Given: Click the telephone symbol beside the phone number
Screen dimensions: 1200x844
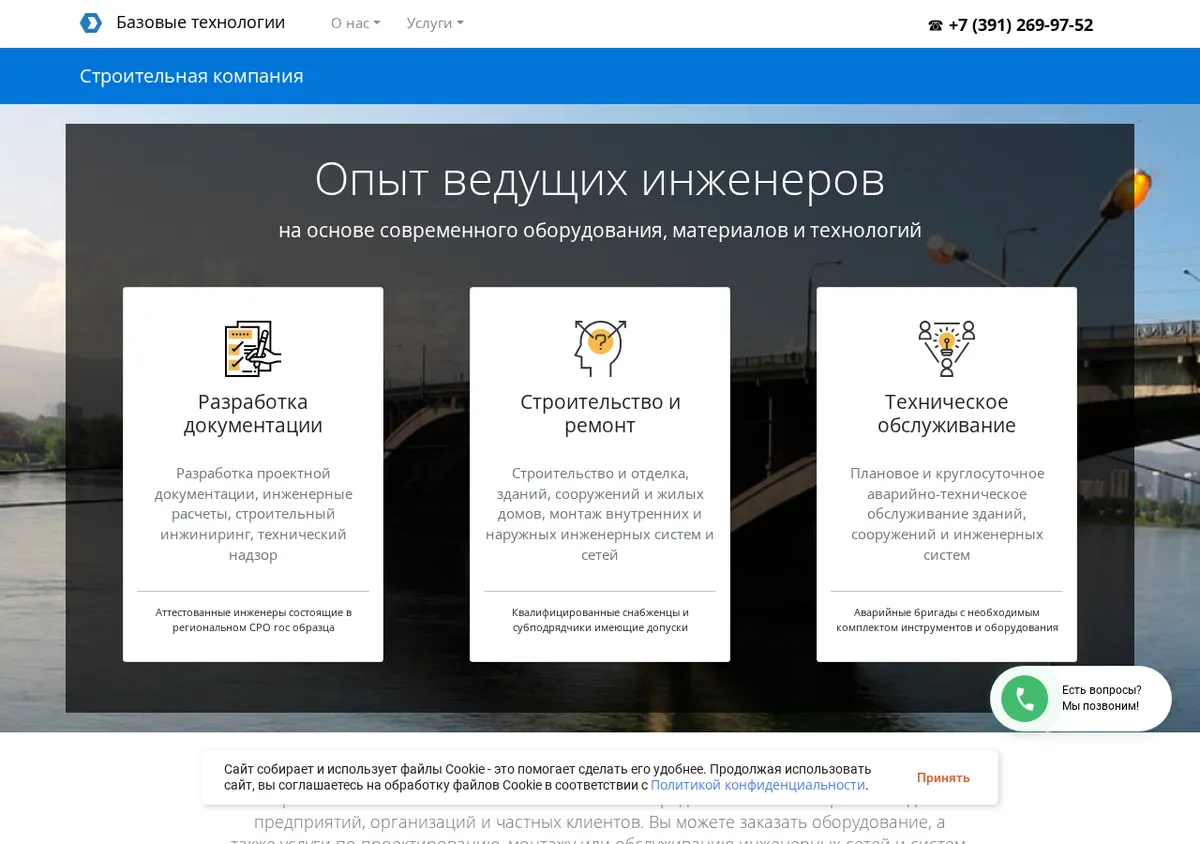Looking at the screenshot, I should tap(935, 26).
